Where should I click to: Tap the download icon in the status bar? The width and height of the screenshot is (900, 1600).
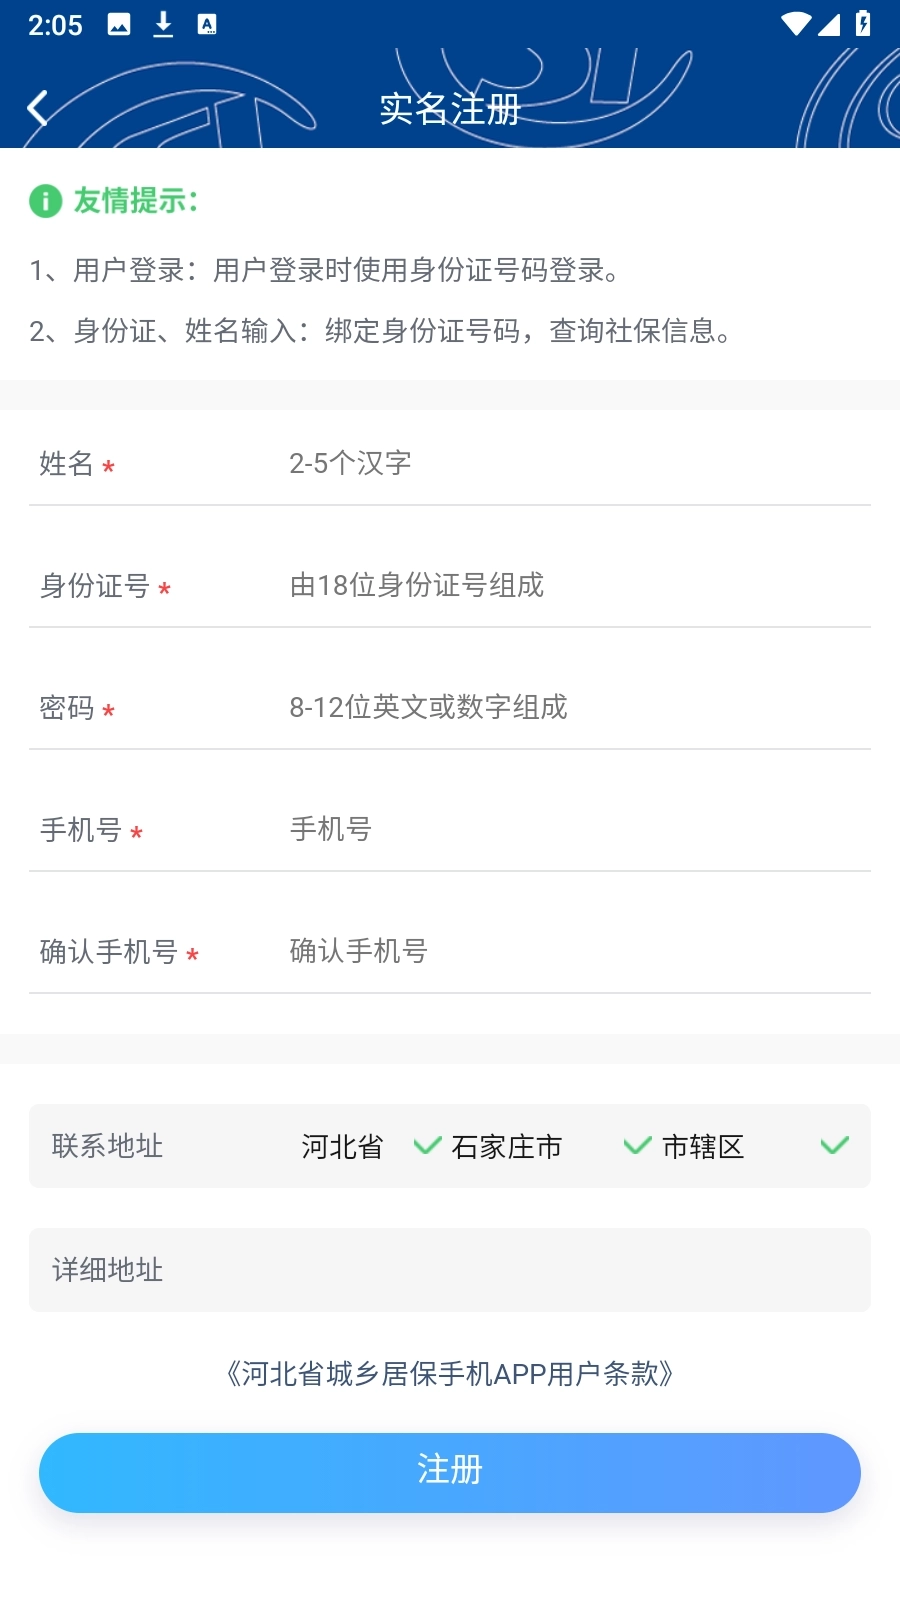162,24
